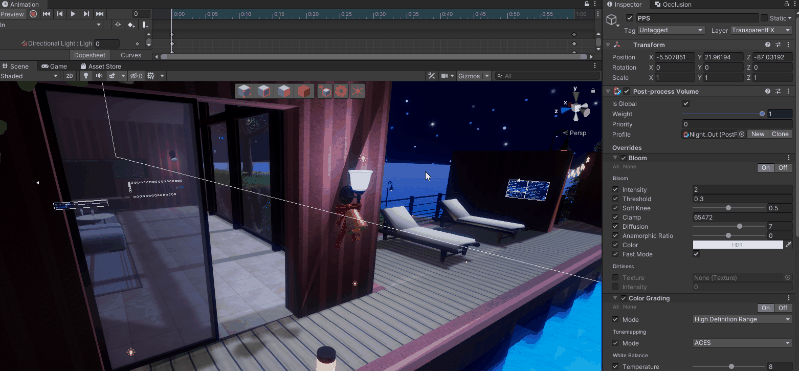Play the animation clip

point(73,14)
